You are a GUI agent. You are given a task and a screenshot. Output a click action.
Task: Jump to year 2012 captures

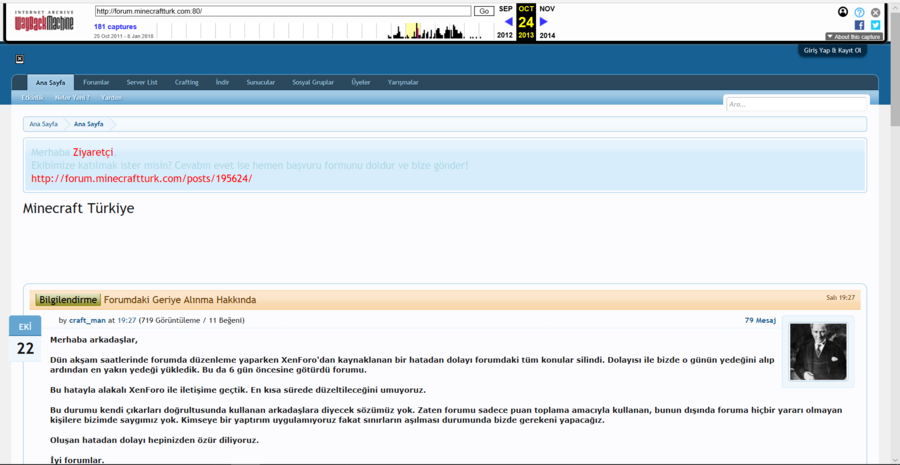(505, 36)
